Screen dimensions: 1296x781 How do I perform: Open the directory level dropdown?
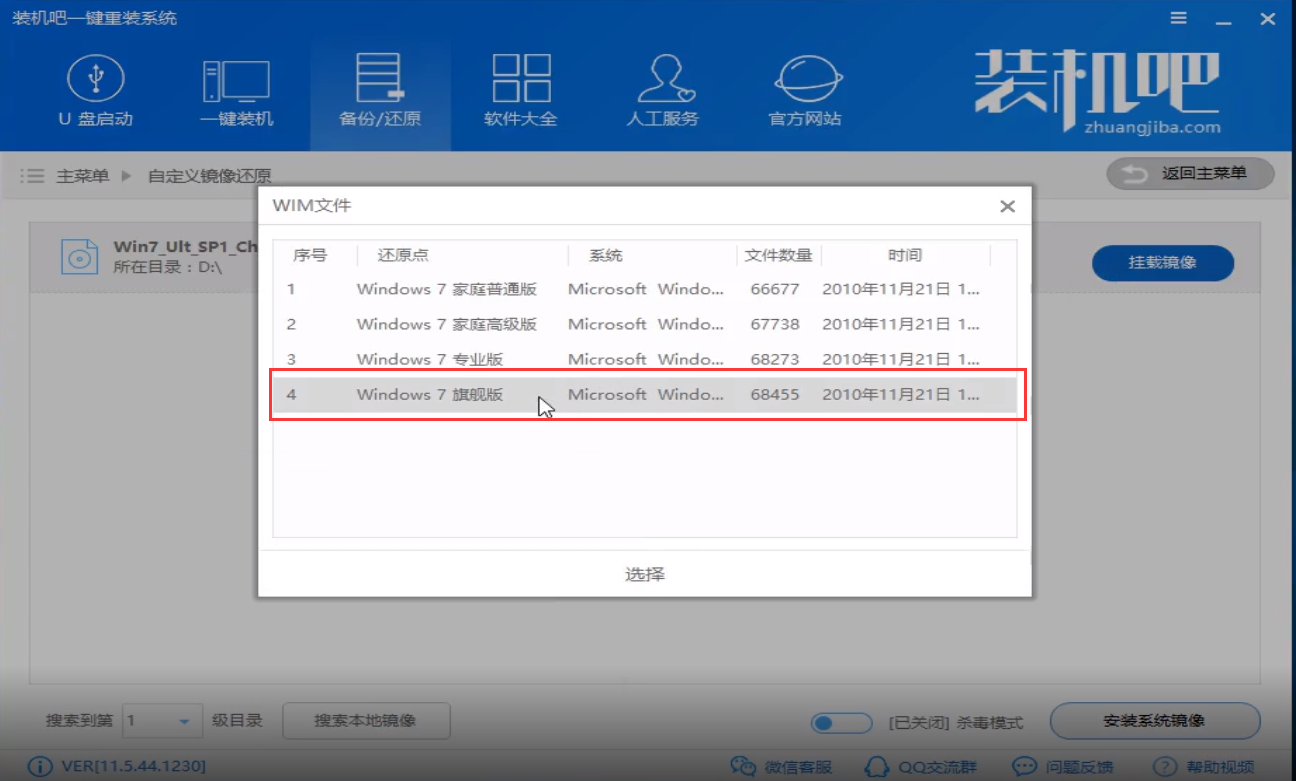pos(162,721)
